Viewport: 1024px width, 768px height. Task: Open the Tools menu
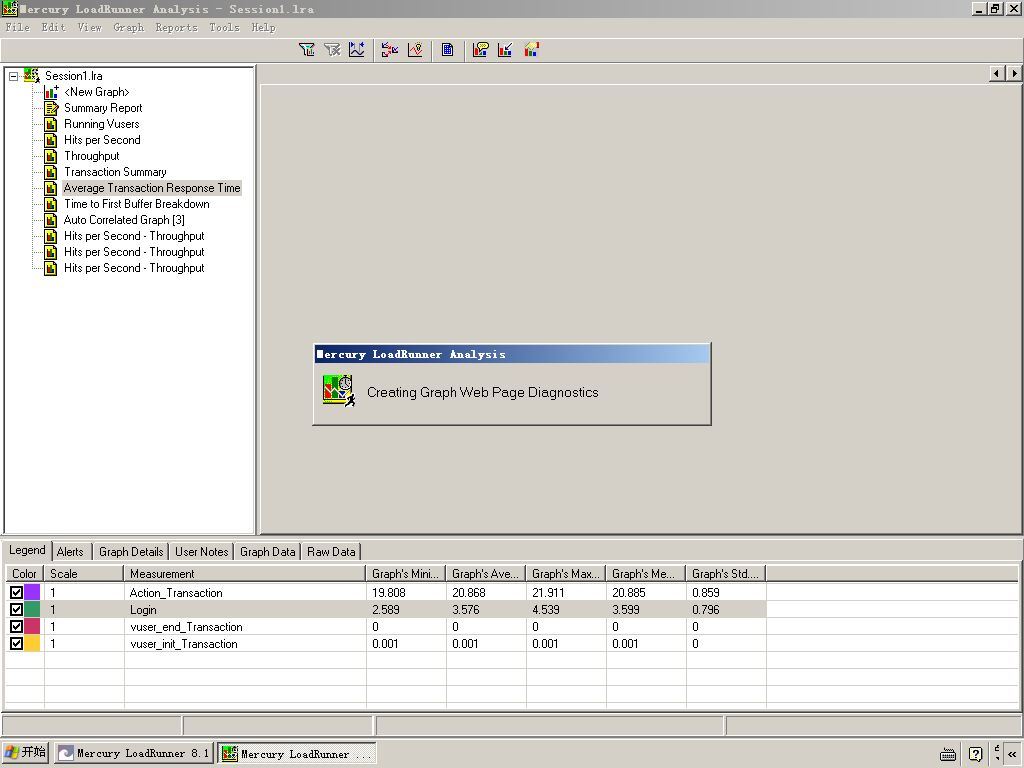(225, 27)
